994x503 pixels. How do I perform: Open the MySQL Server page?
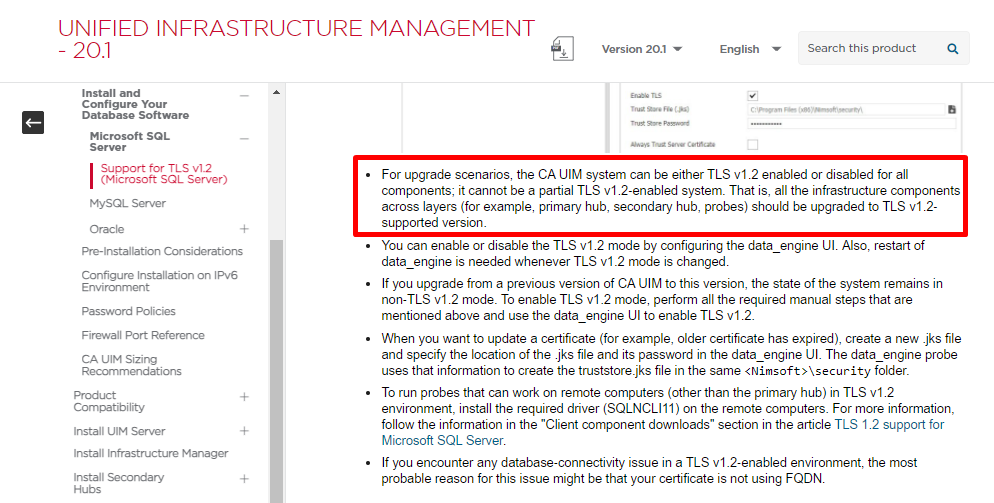127,203
